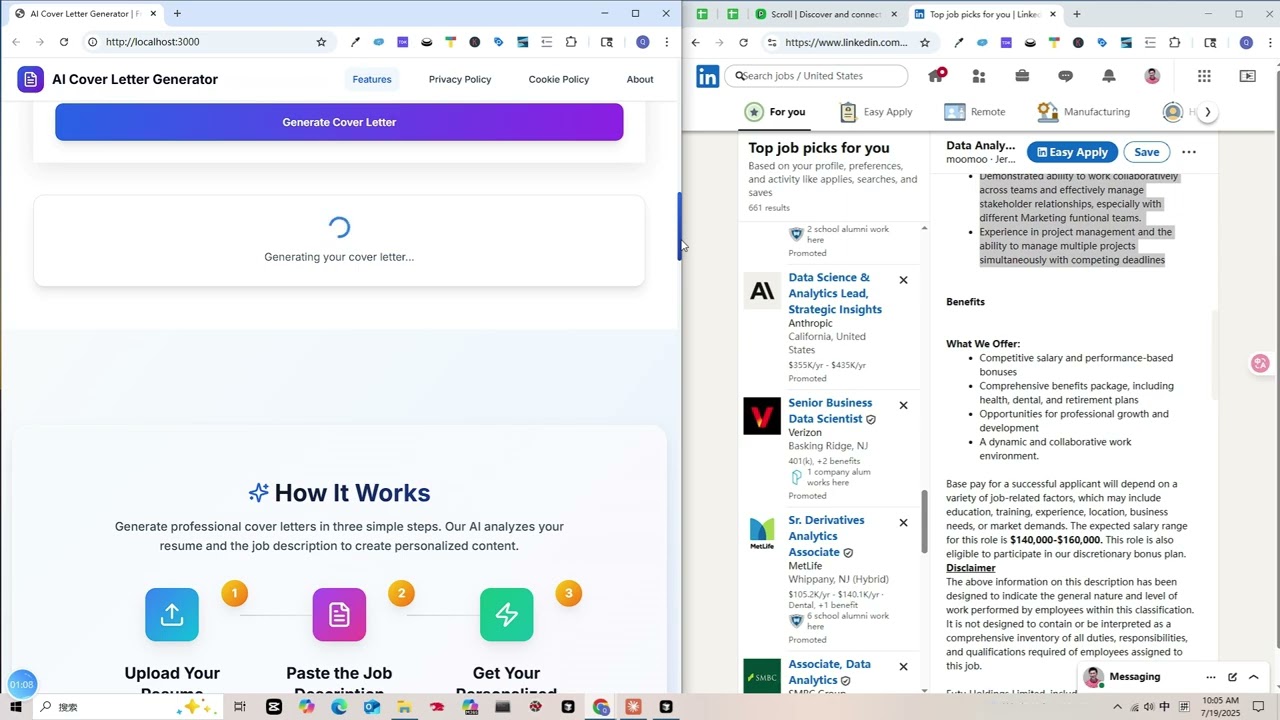Image resolution: width=1280 pixels, height=720 pixels.
Task: Click the Verizon company logo thumbnail
Action: point(762,416)
